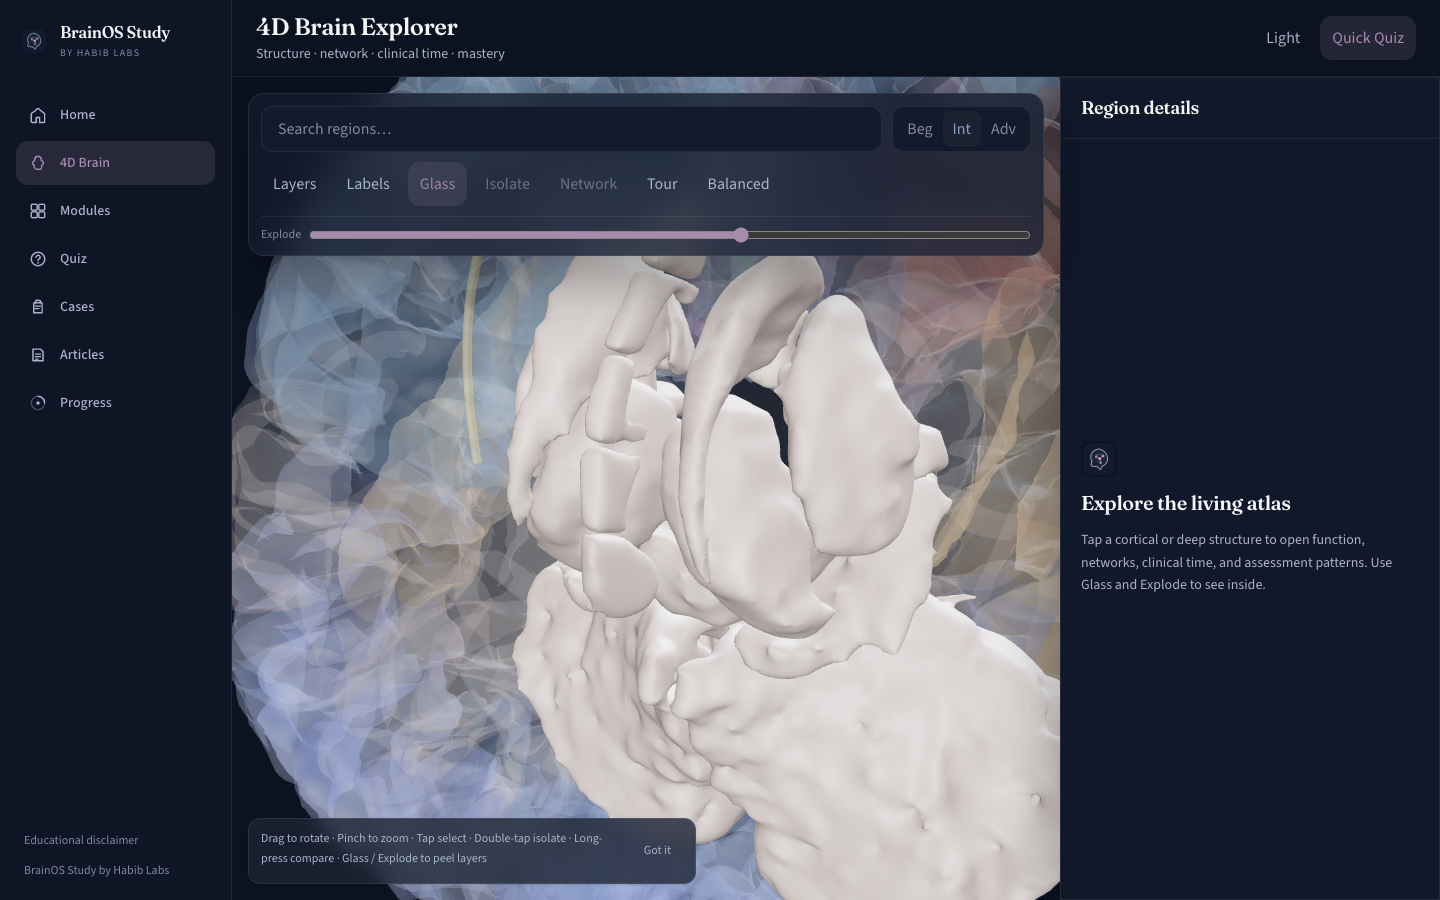Click the Quiz question-mark icon
Viewport: 1440px width, 900px height.
(x=38, y=259)
